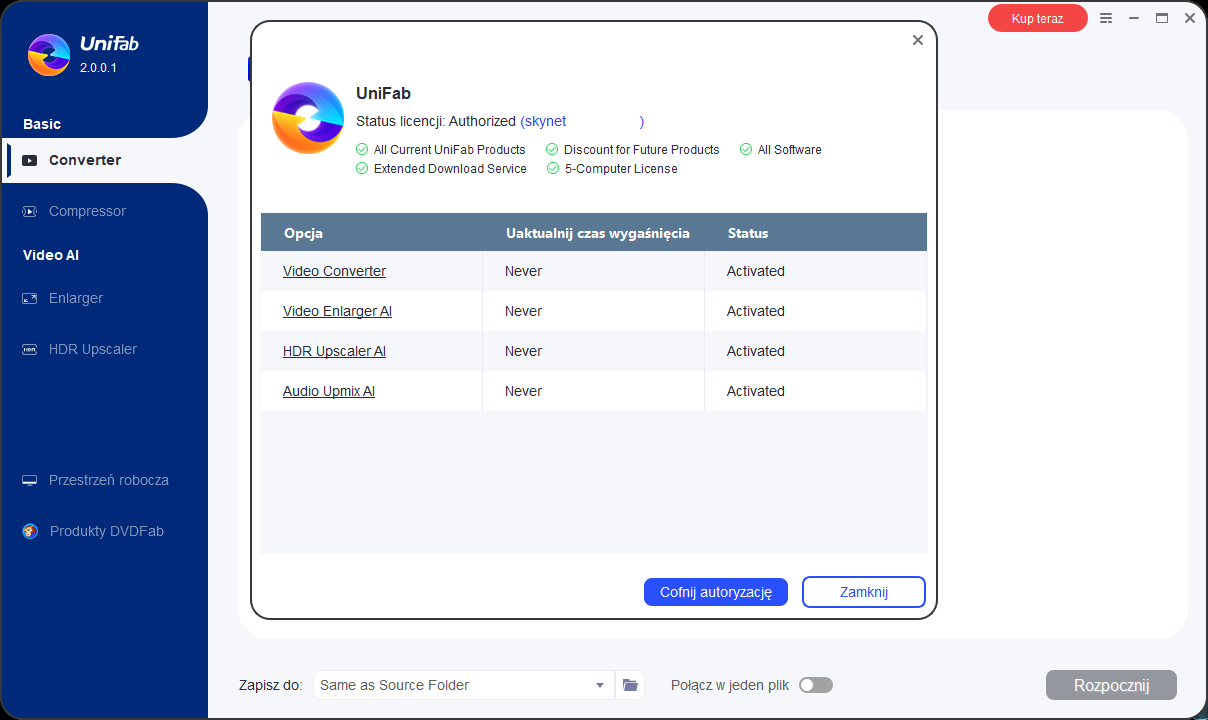Viewport: 1208px width, 720px height.
Task: Click the large UniFab logo in dialog
Action: click(x=308, y=118)
